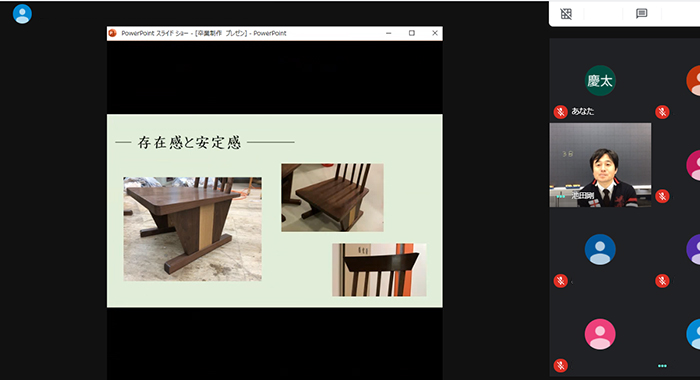Click the teal dots at the bottom-right tile

(662, 366)
